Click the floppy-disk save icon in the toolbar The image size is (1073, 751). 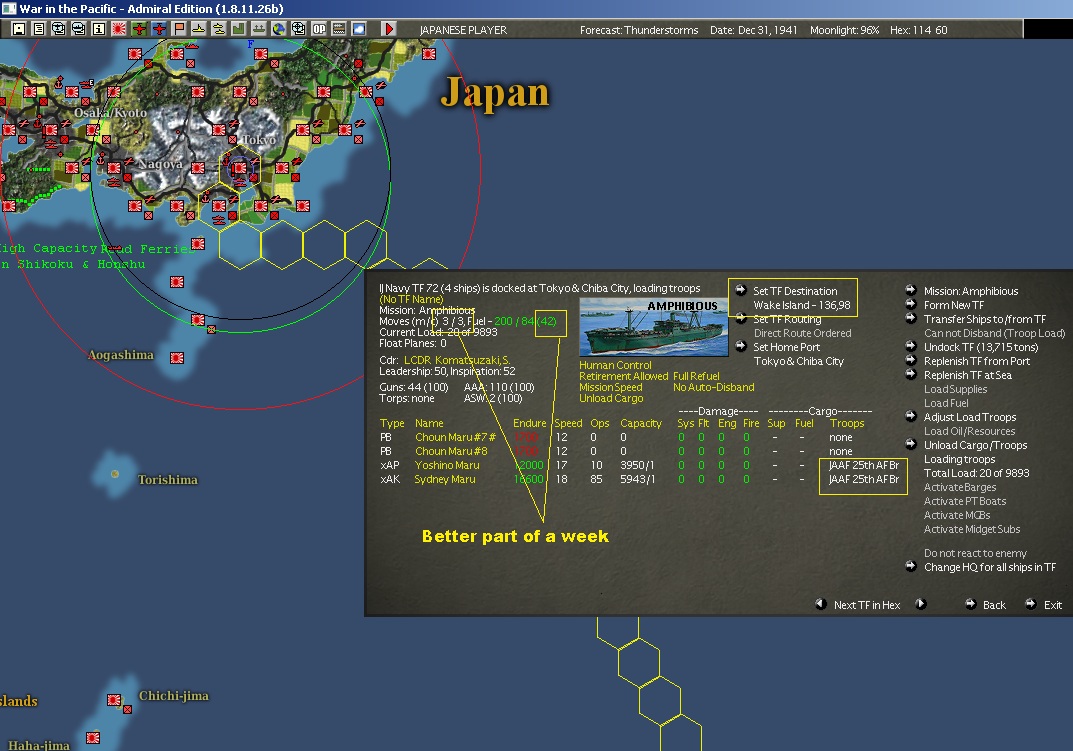point(19,29)
